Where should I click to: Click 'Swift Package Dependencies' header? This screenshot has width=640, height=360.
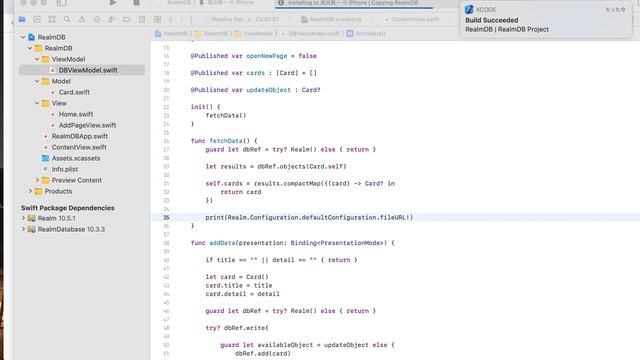pyautogui.click(x=68, y=208)
